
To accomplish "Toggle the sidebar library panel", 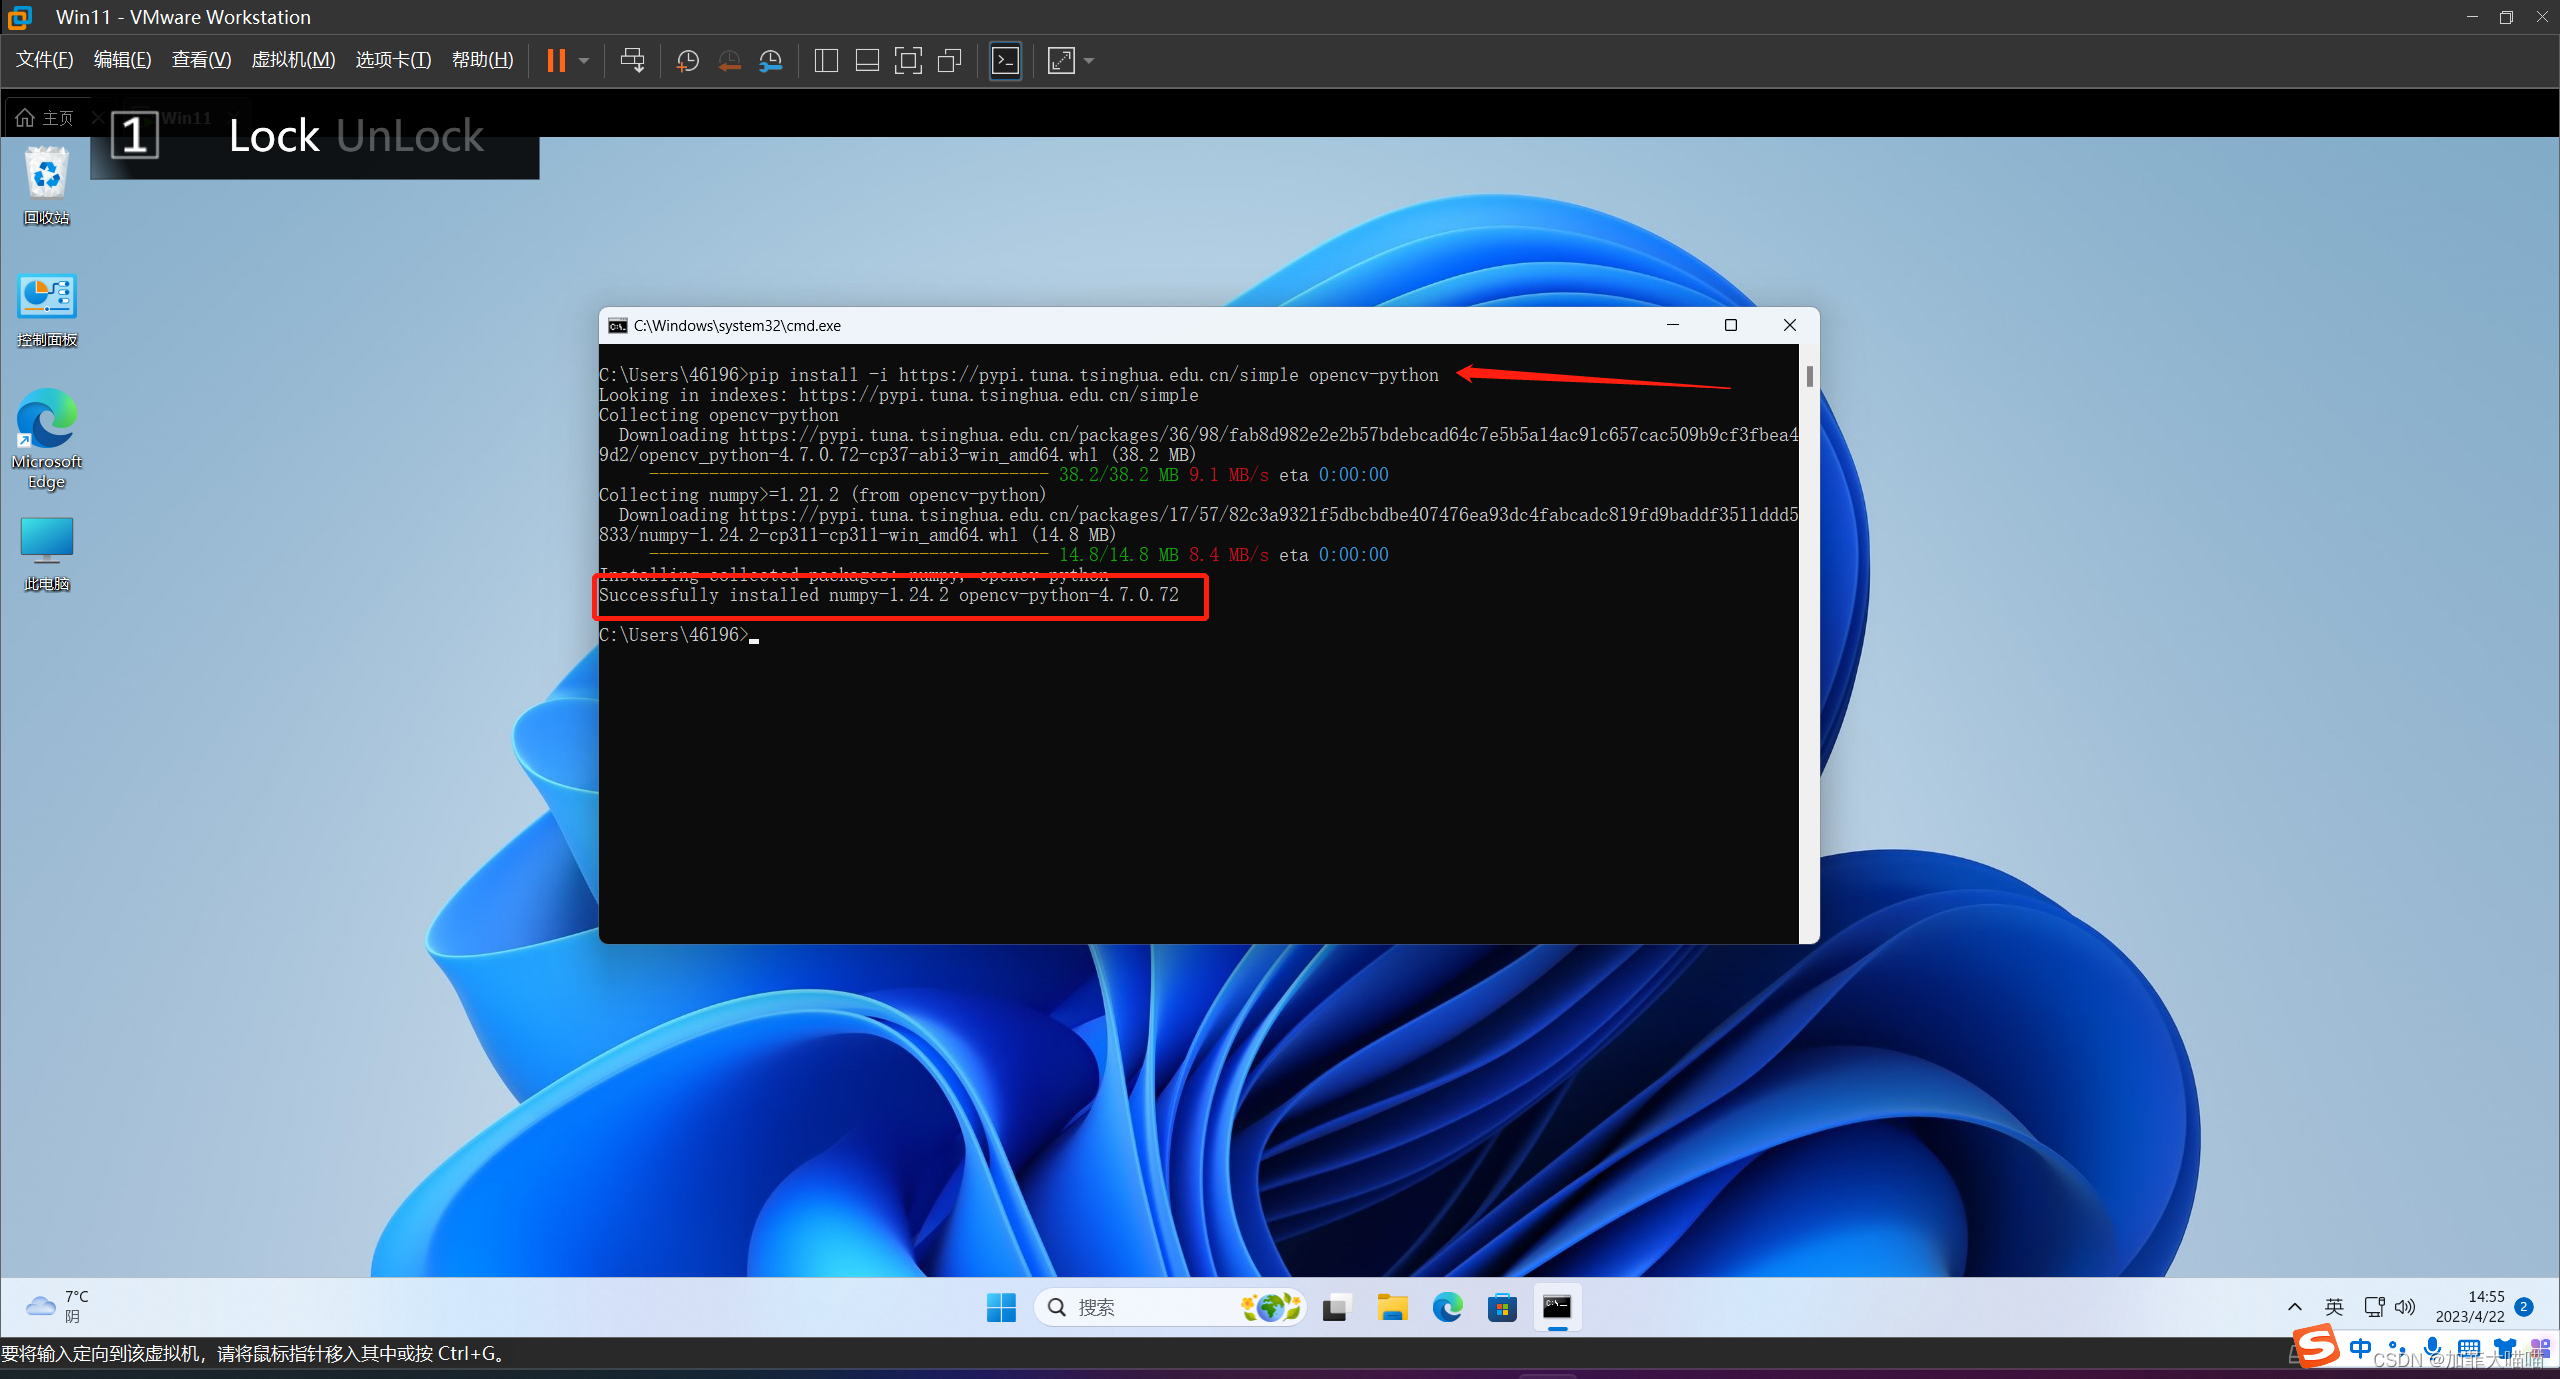I will [x=826, y=61].
